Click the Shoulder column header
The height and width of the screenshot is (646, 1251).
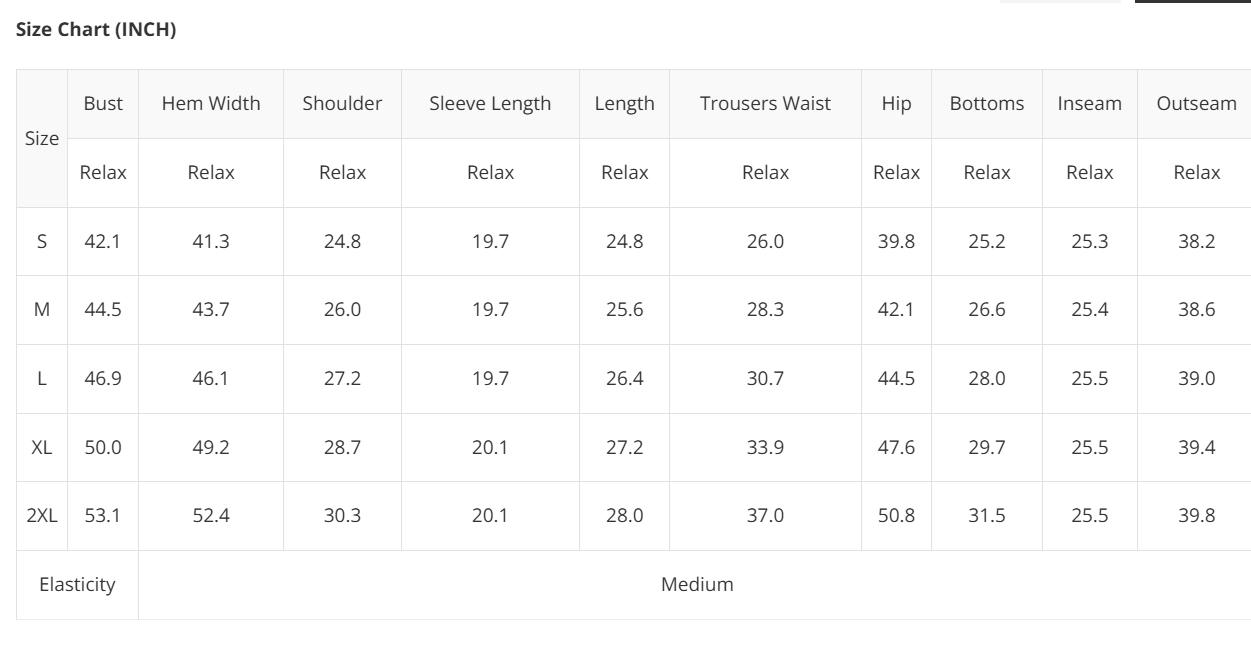tap(342, 103)
